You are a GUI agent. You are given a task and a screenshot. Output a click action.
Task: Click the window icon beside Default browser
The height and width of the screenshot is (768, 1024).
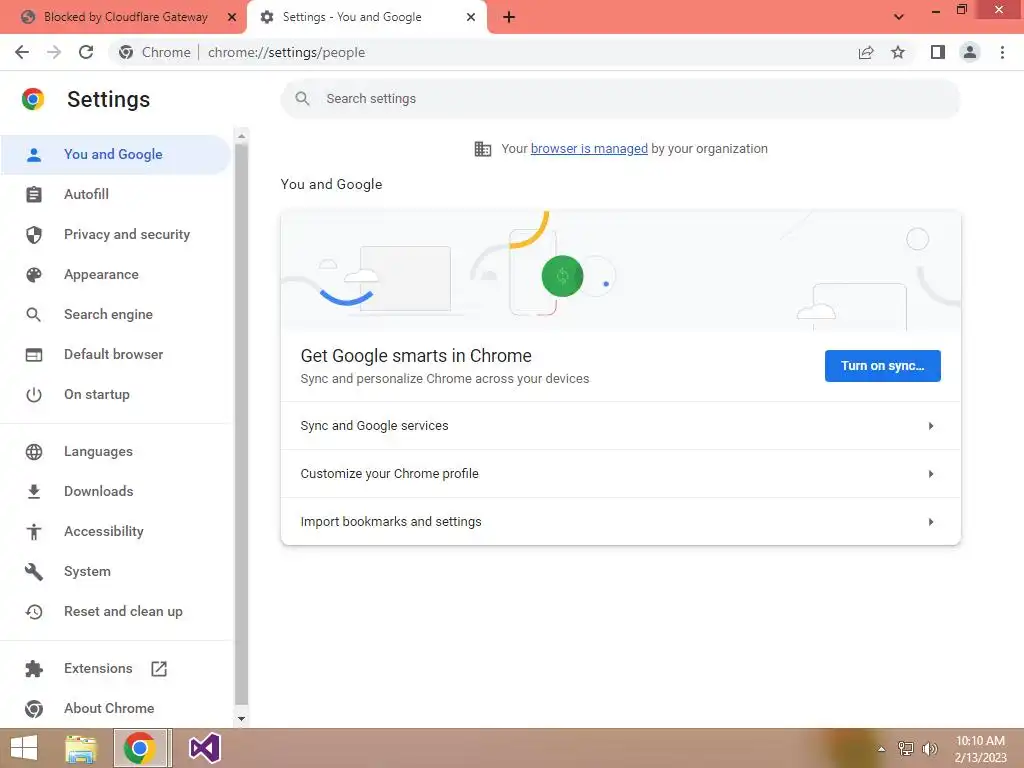tap(34, 355)
